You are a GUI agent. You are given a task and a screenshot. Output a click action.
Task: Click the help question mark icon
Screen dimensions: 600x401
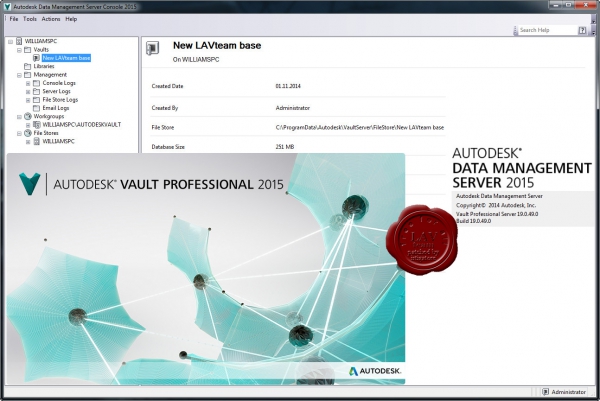[x=582, y=30]
